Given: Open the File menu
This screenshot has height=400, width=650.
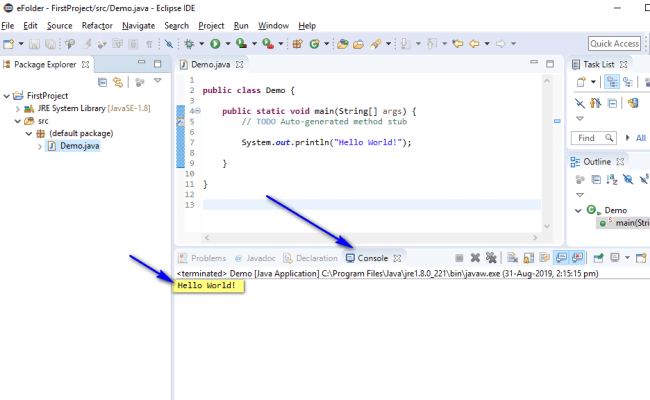Looking at the screenshot, I should tap(7, 26).
